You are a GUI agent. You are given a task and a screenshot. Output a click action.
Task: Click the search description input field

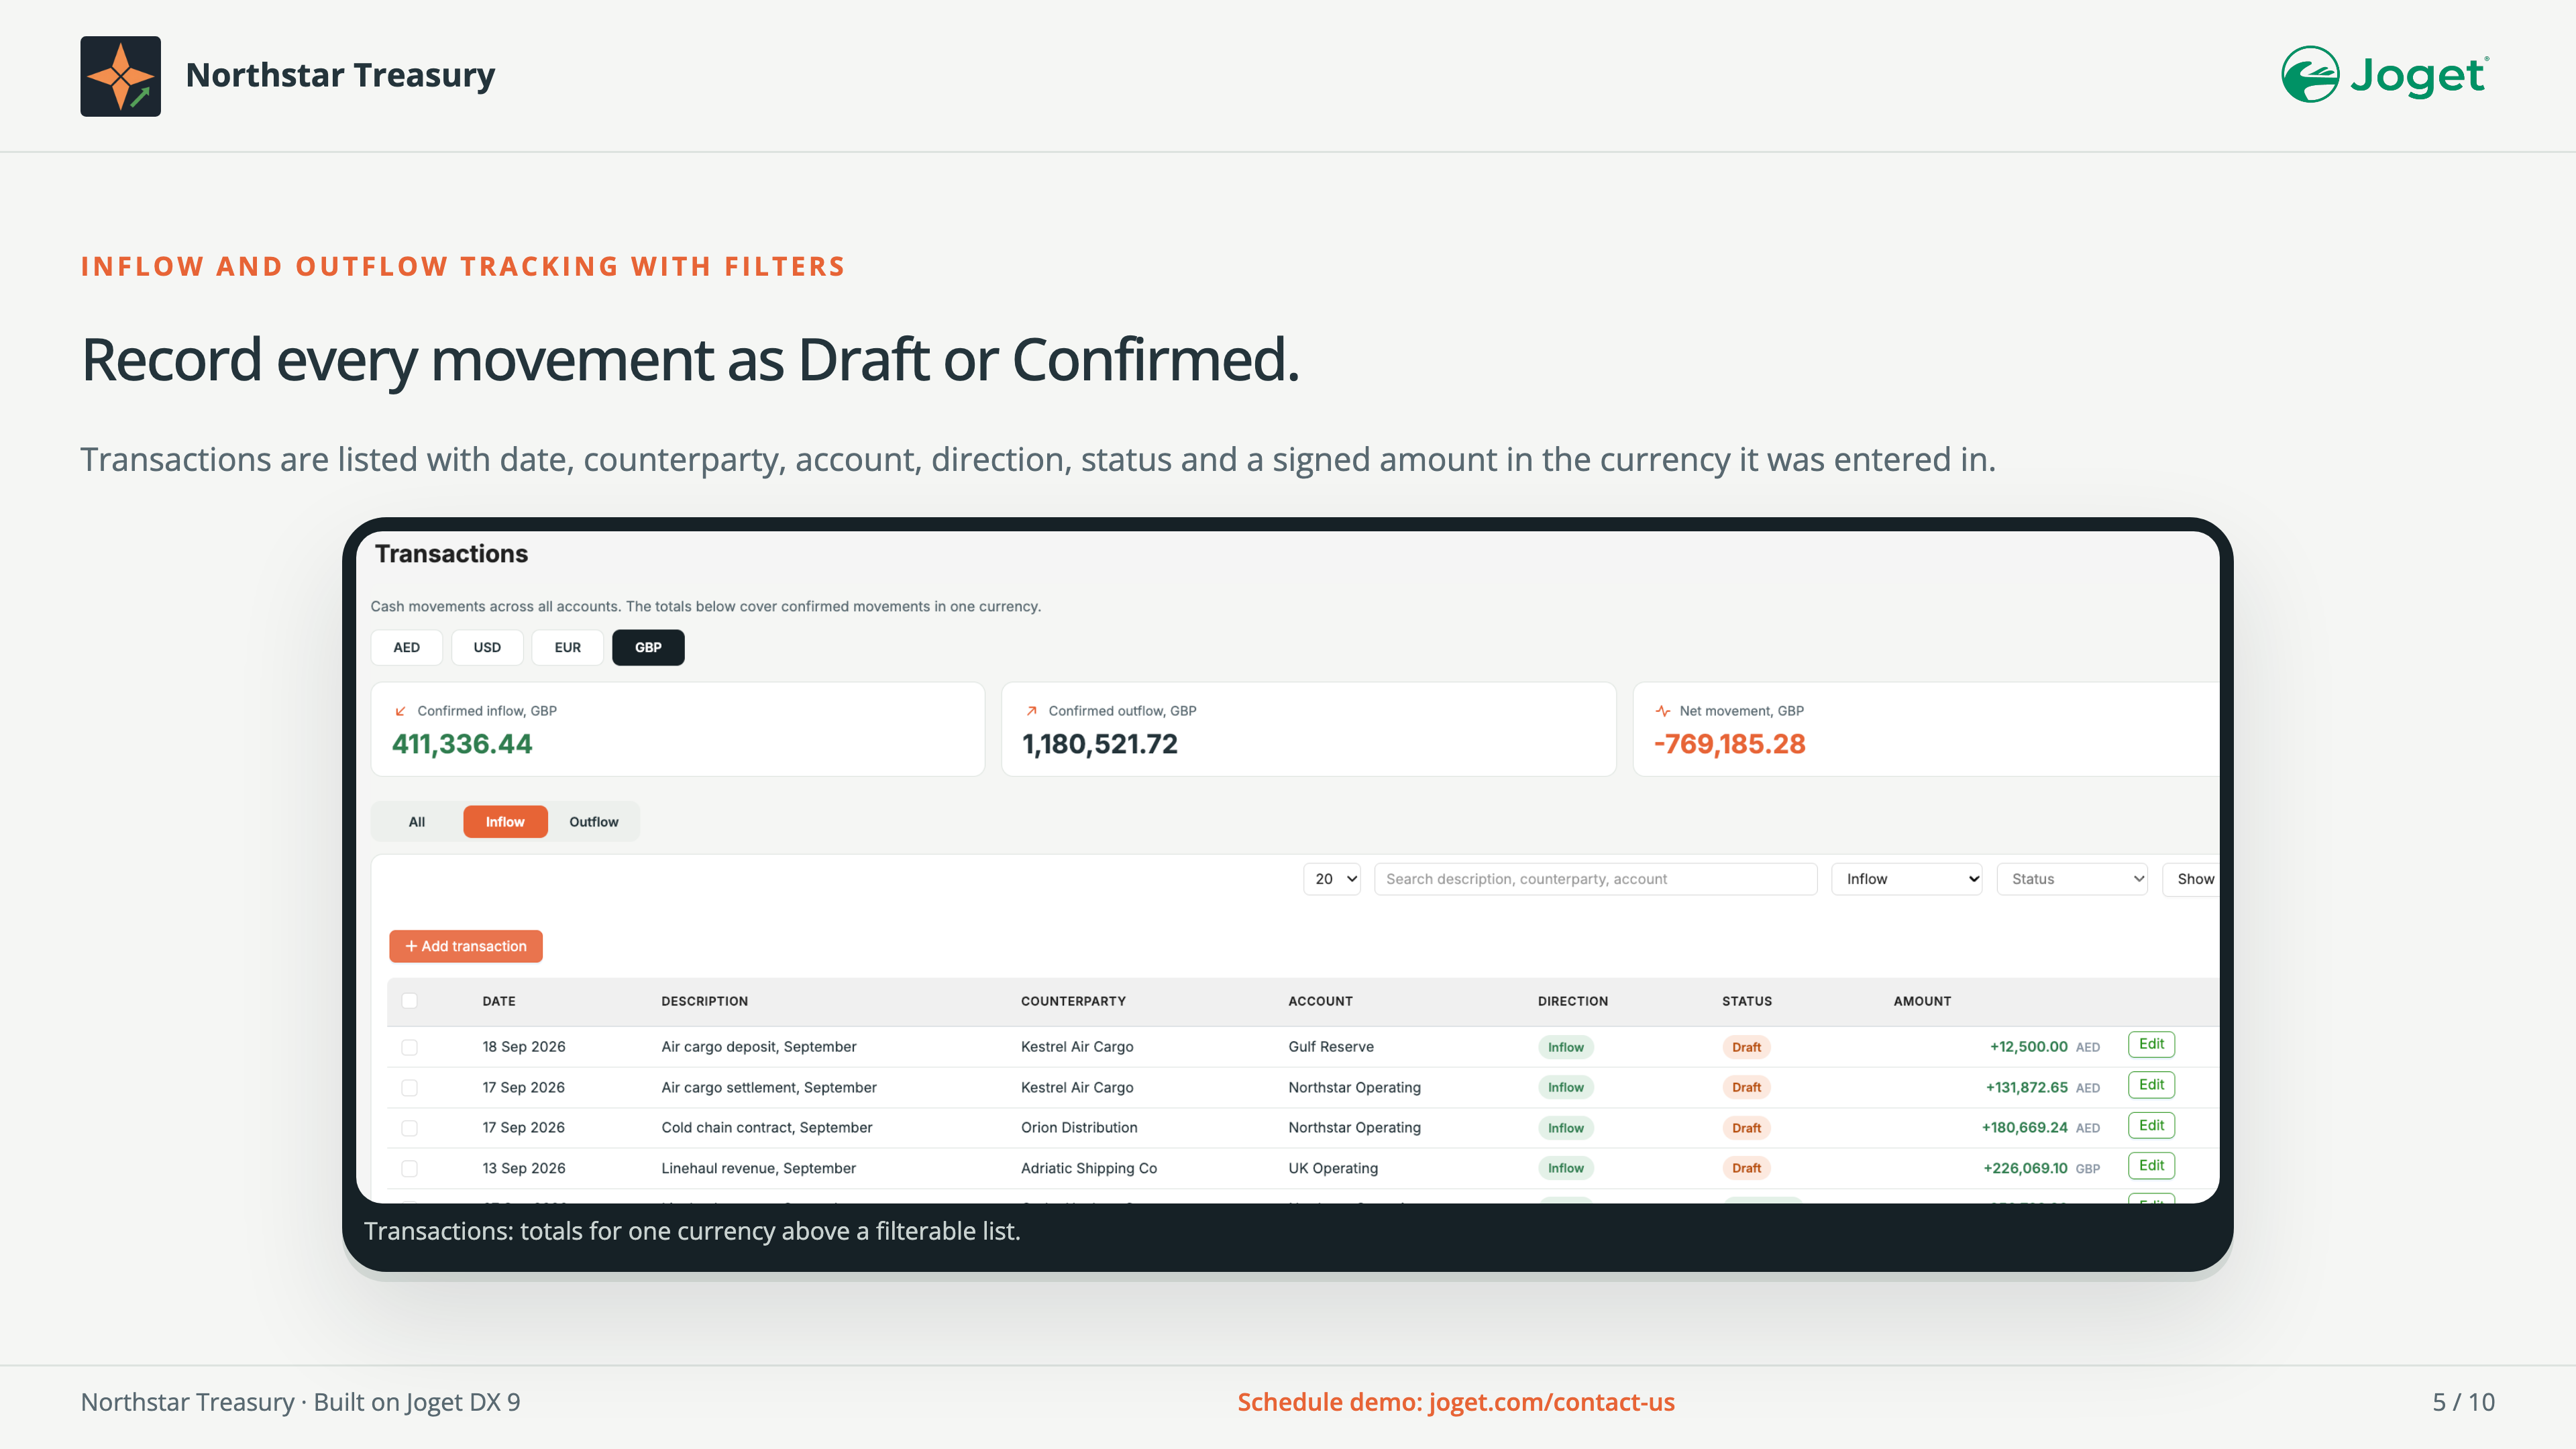(x=1595, y=879)
